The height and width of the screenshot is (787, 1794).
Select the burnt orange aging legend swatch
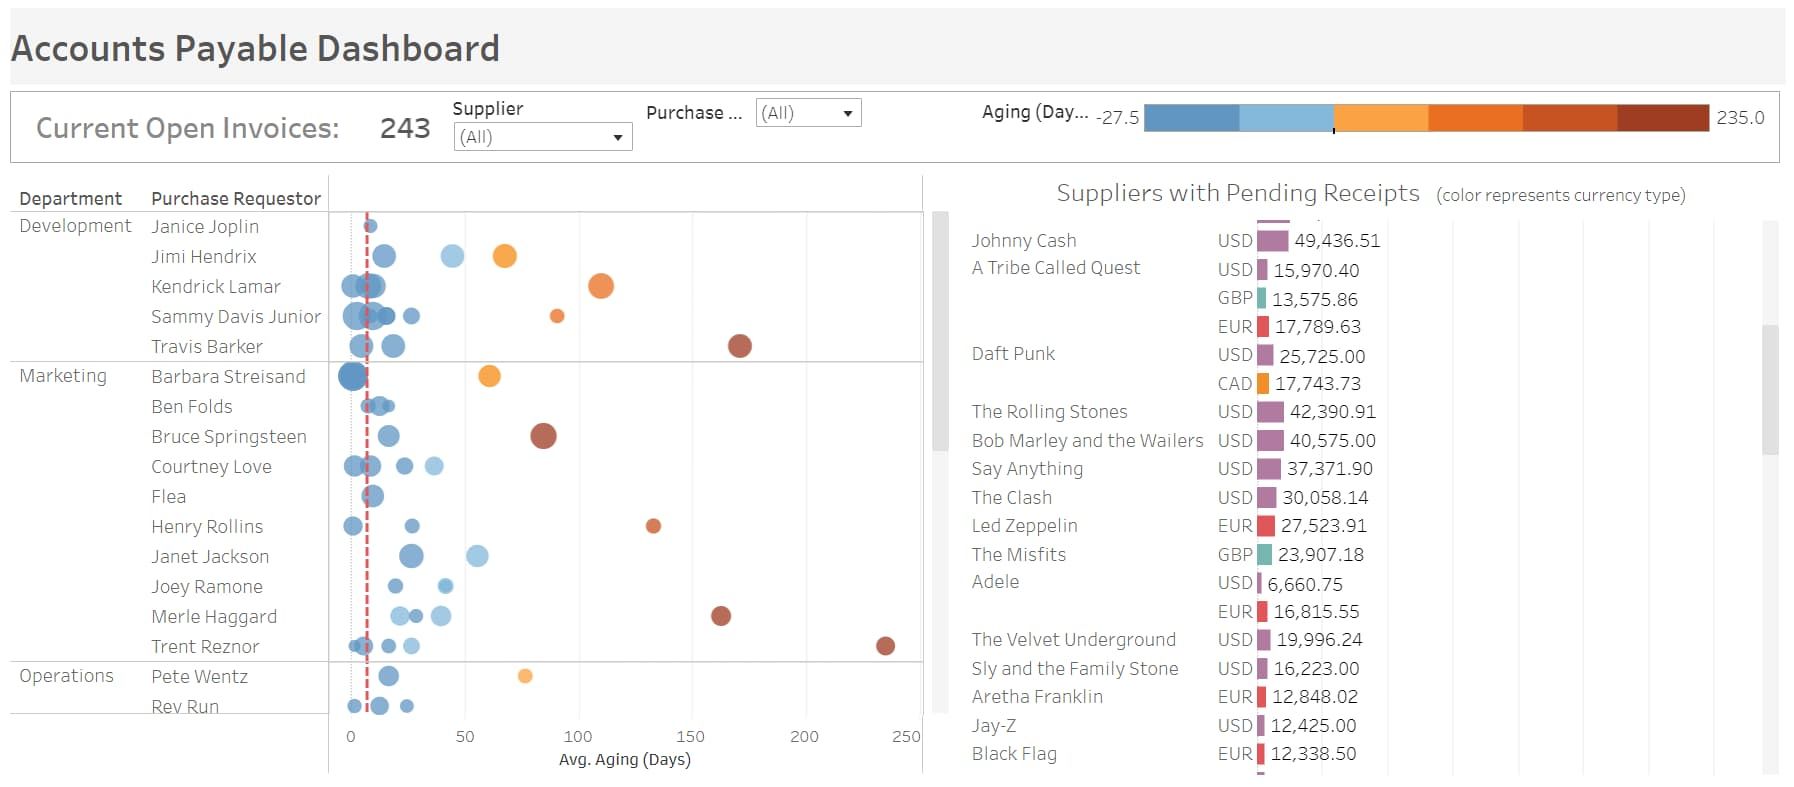(x=1570, y=118)
